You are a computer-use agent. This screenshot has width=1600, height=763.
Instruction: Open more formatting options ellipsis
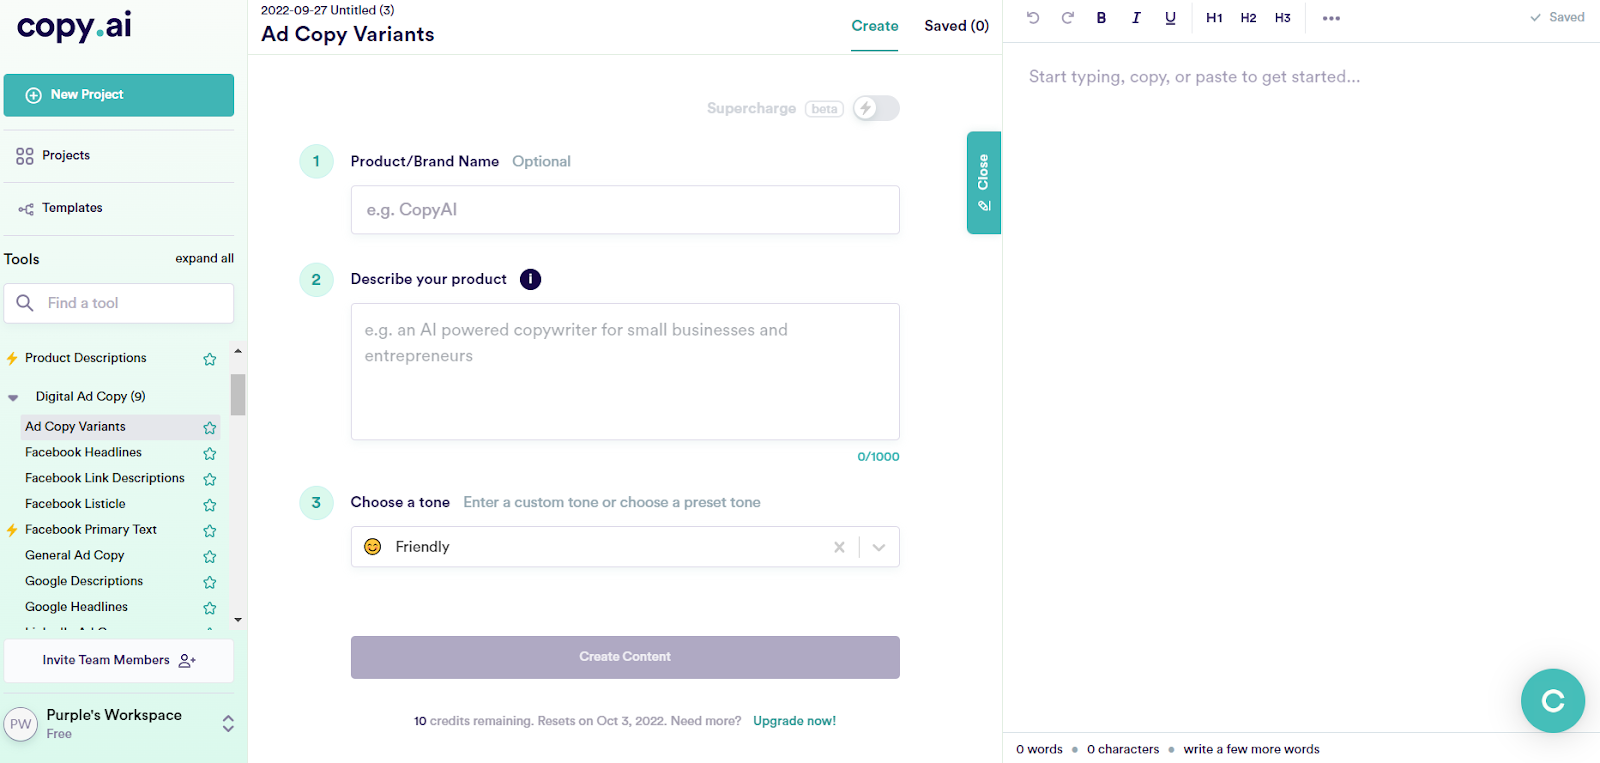[x=1331, y=18]
